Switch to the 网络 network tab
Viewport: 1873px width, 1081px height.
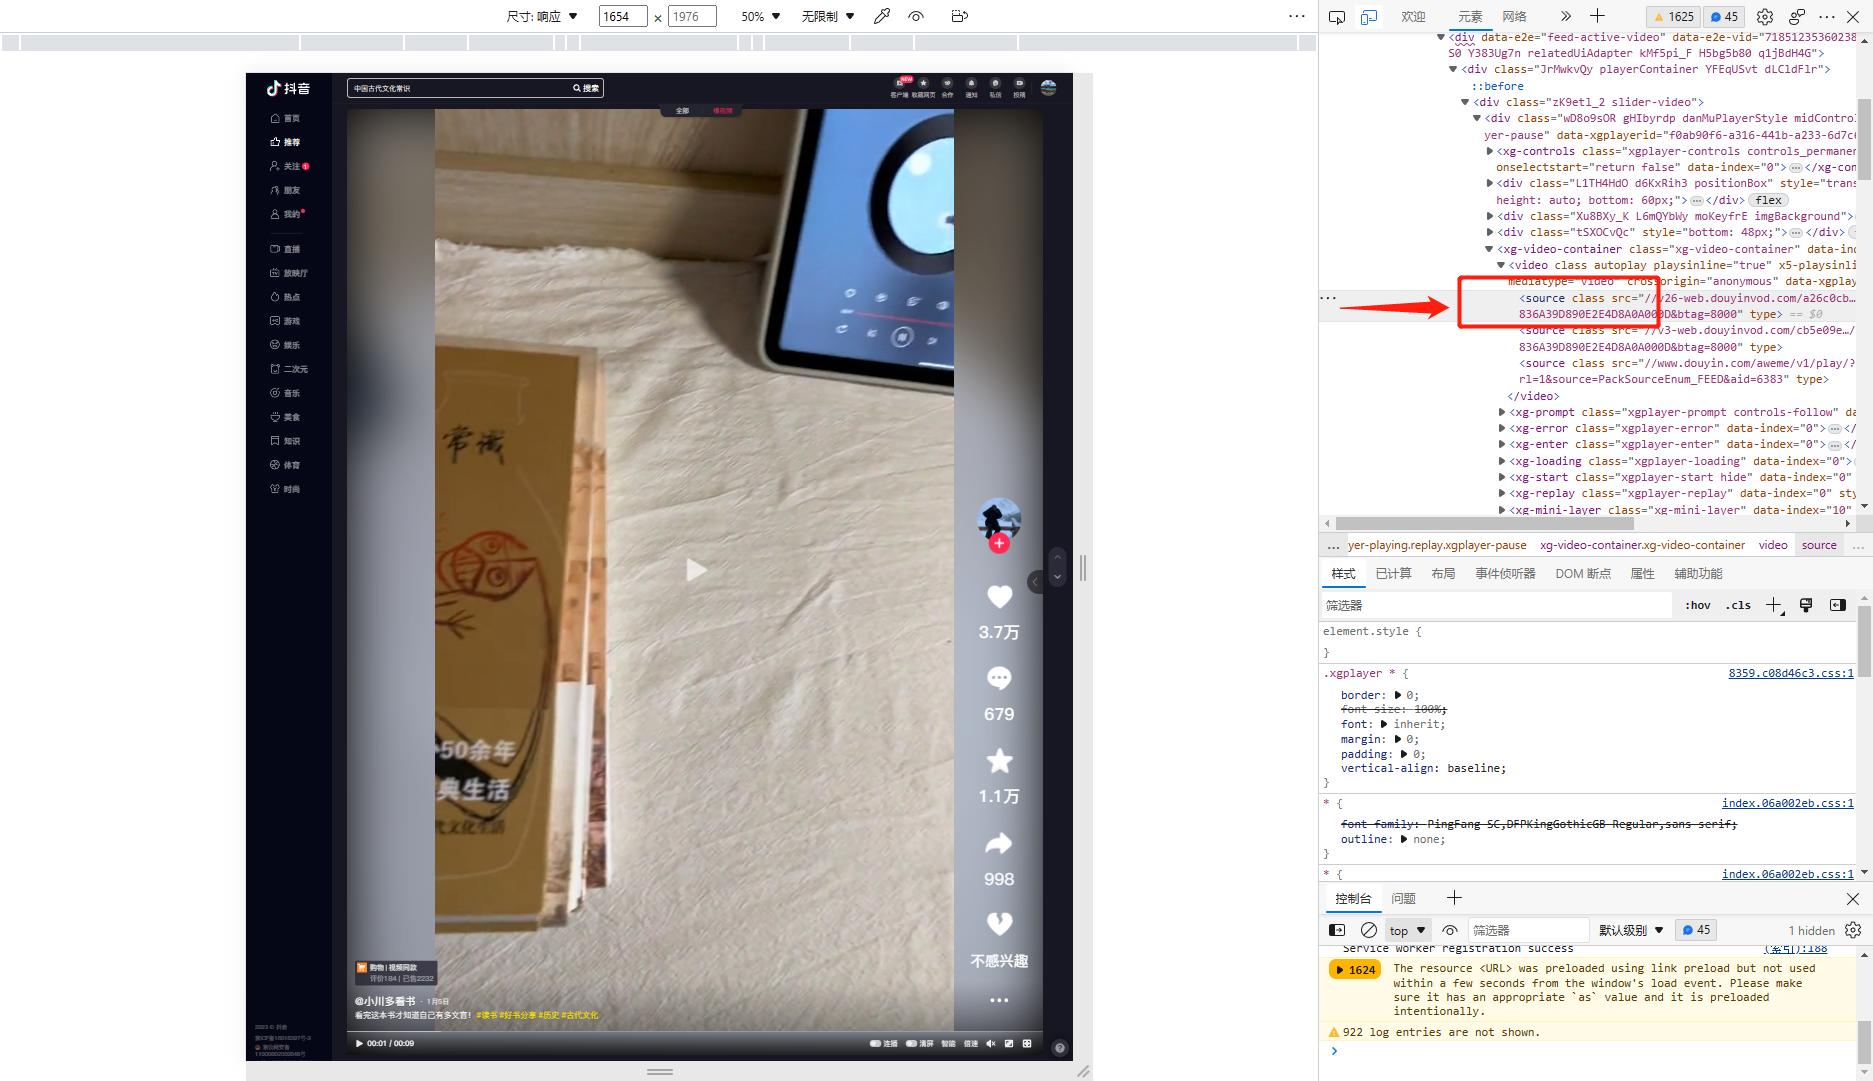tap(1514, 16)
